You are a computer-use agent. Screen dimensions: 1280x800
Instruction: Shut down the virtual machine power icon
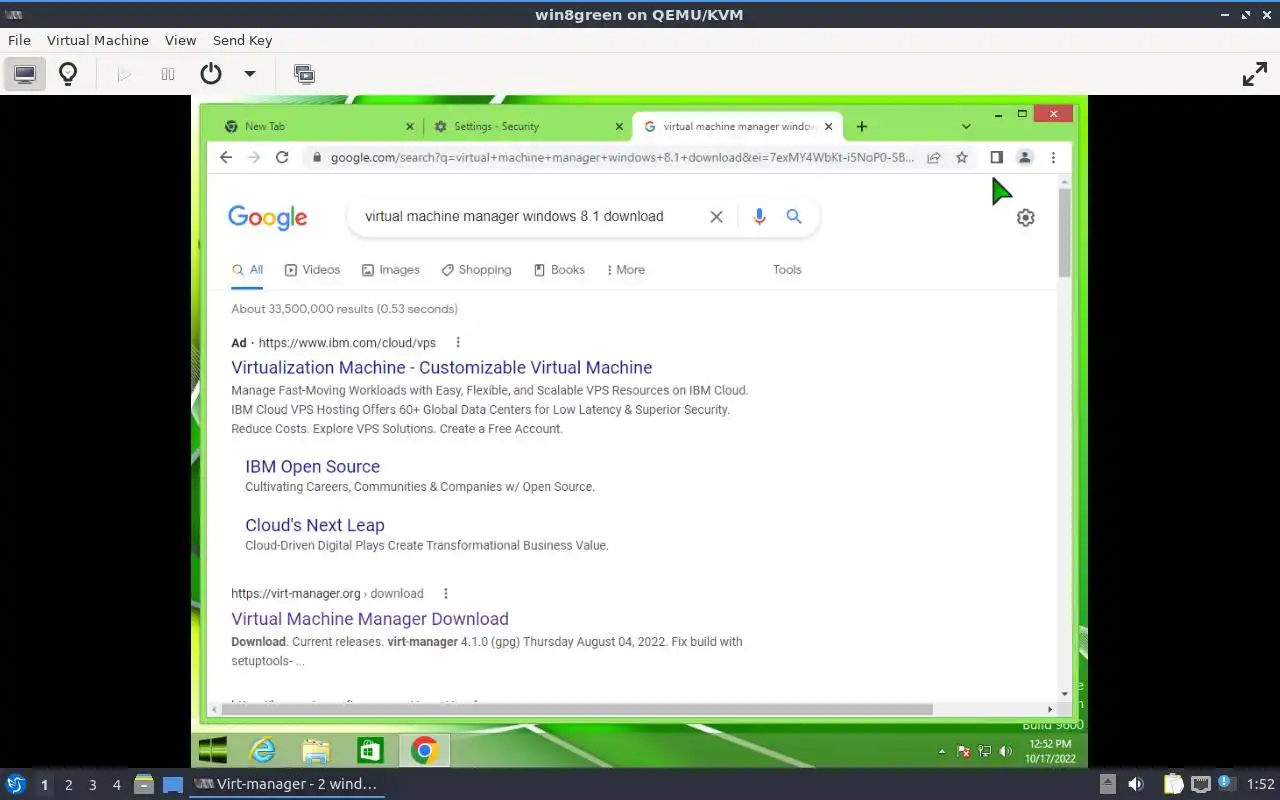pyautogui.click(x=211, y=74)
